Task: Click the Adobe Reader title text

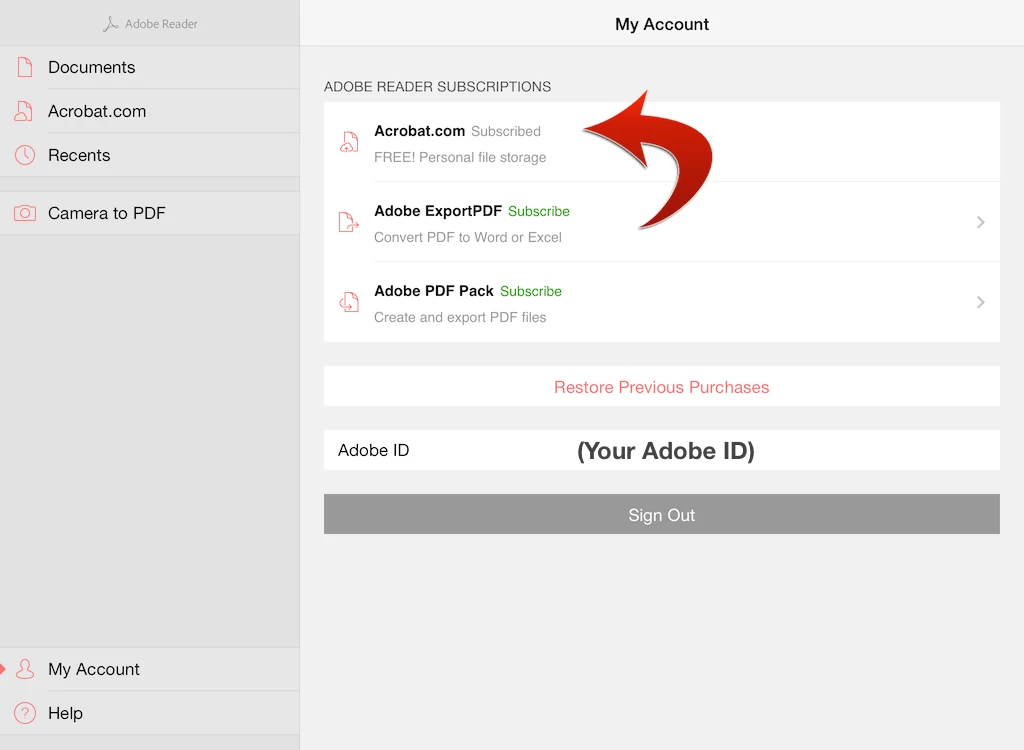Action: (x=161, y=24)
